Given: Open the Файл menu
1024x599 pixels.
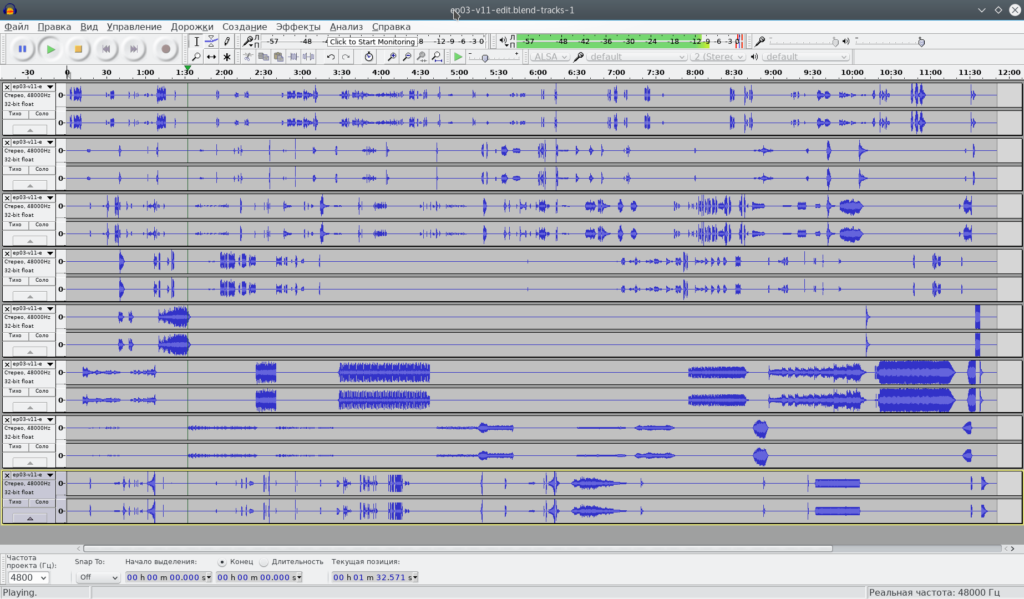Looking at the screenshot, I should (16, 27).
